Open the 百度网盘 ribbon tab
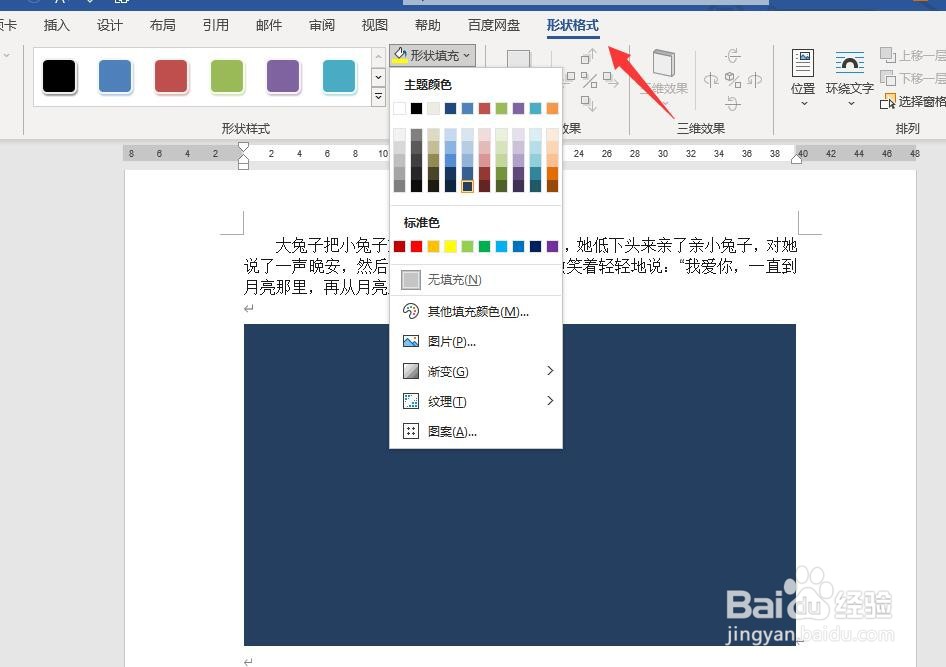Viewport: 946px width, 667px height. coord(493,25)
